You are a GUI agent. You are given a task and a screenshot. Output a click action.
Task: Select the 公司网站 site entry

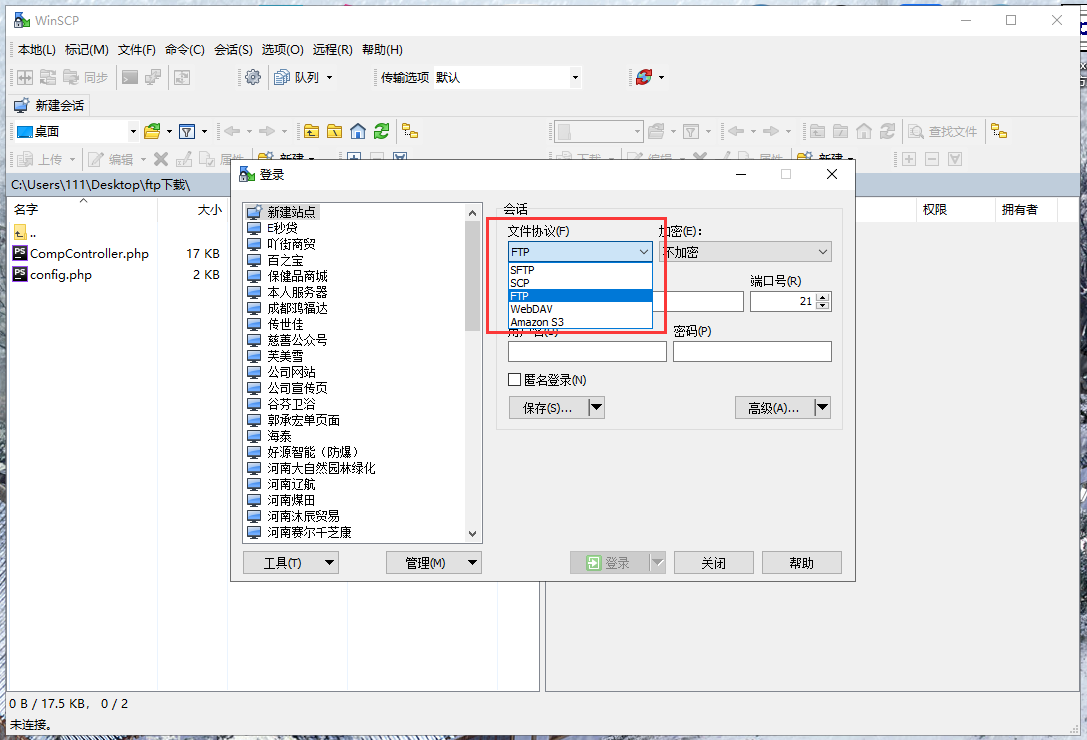click(291, 372)
